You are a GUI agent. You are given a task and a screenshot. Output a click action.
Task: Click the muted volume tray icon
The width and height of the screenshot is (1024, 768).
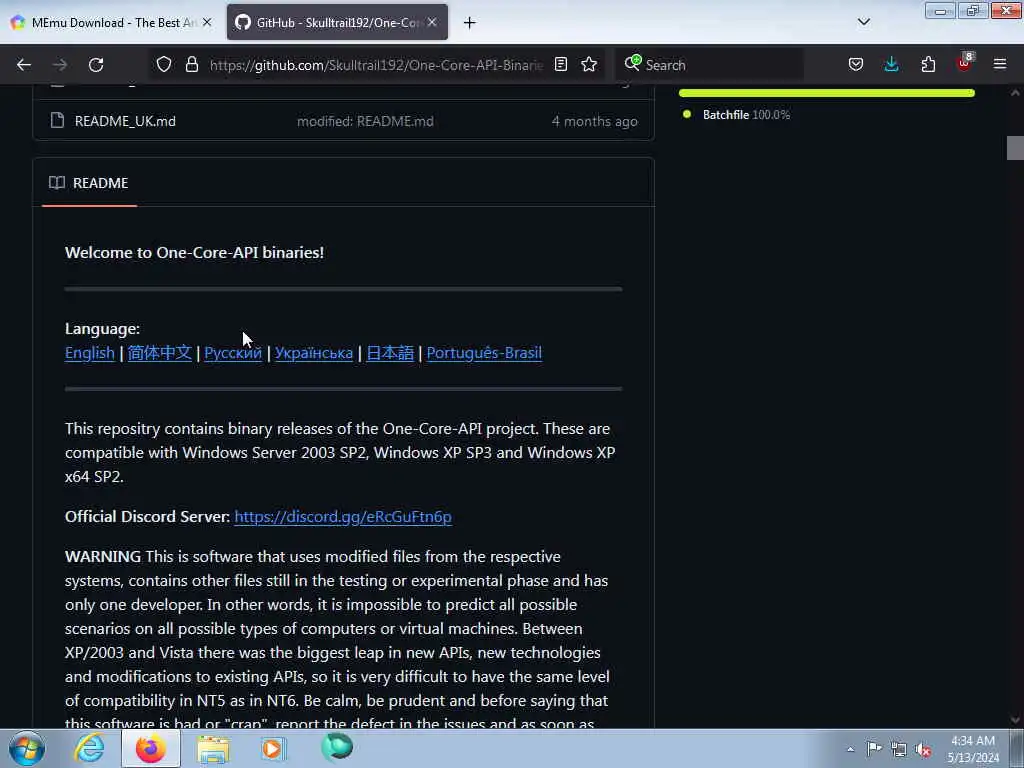tap(923, 750)
